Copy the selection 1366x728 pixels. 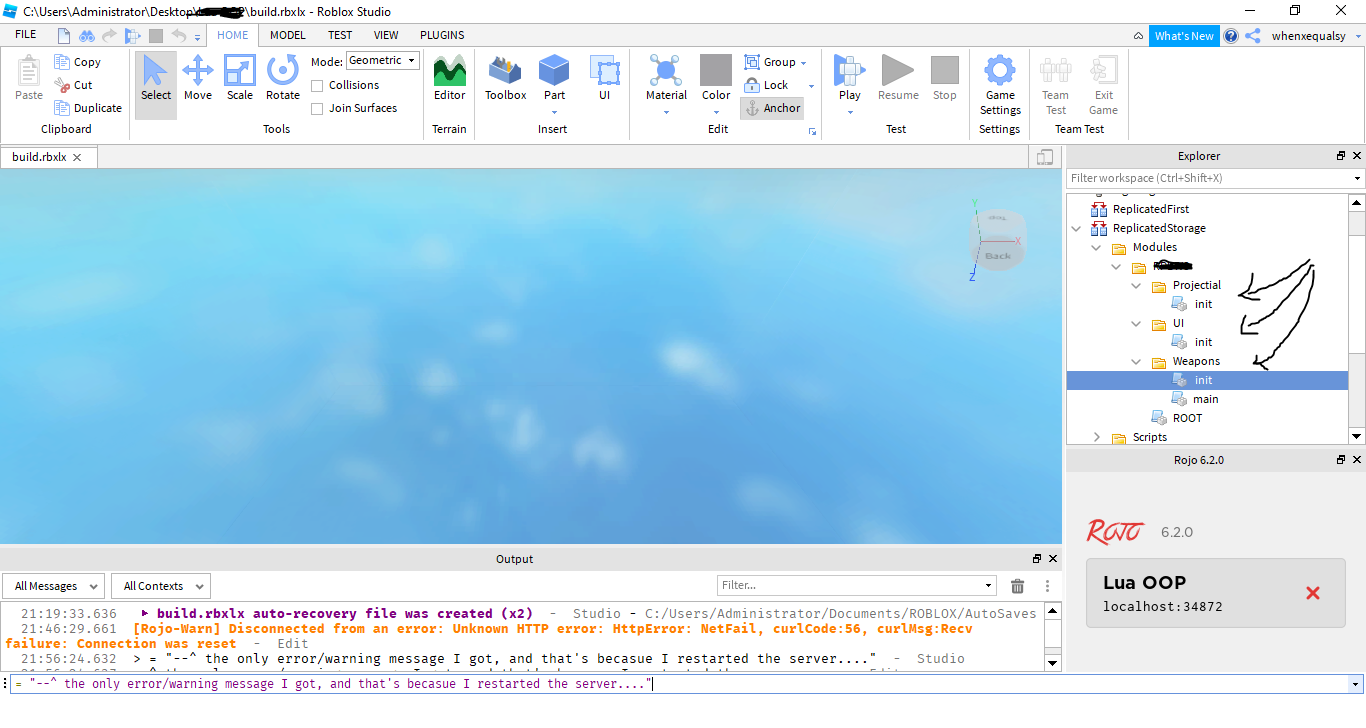(77, 62)
